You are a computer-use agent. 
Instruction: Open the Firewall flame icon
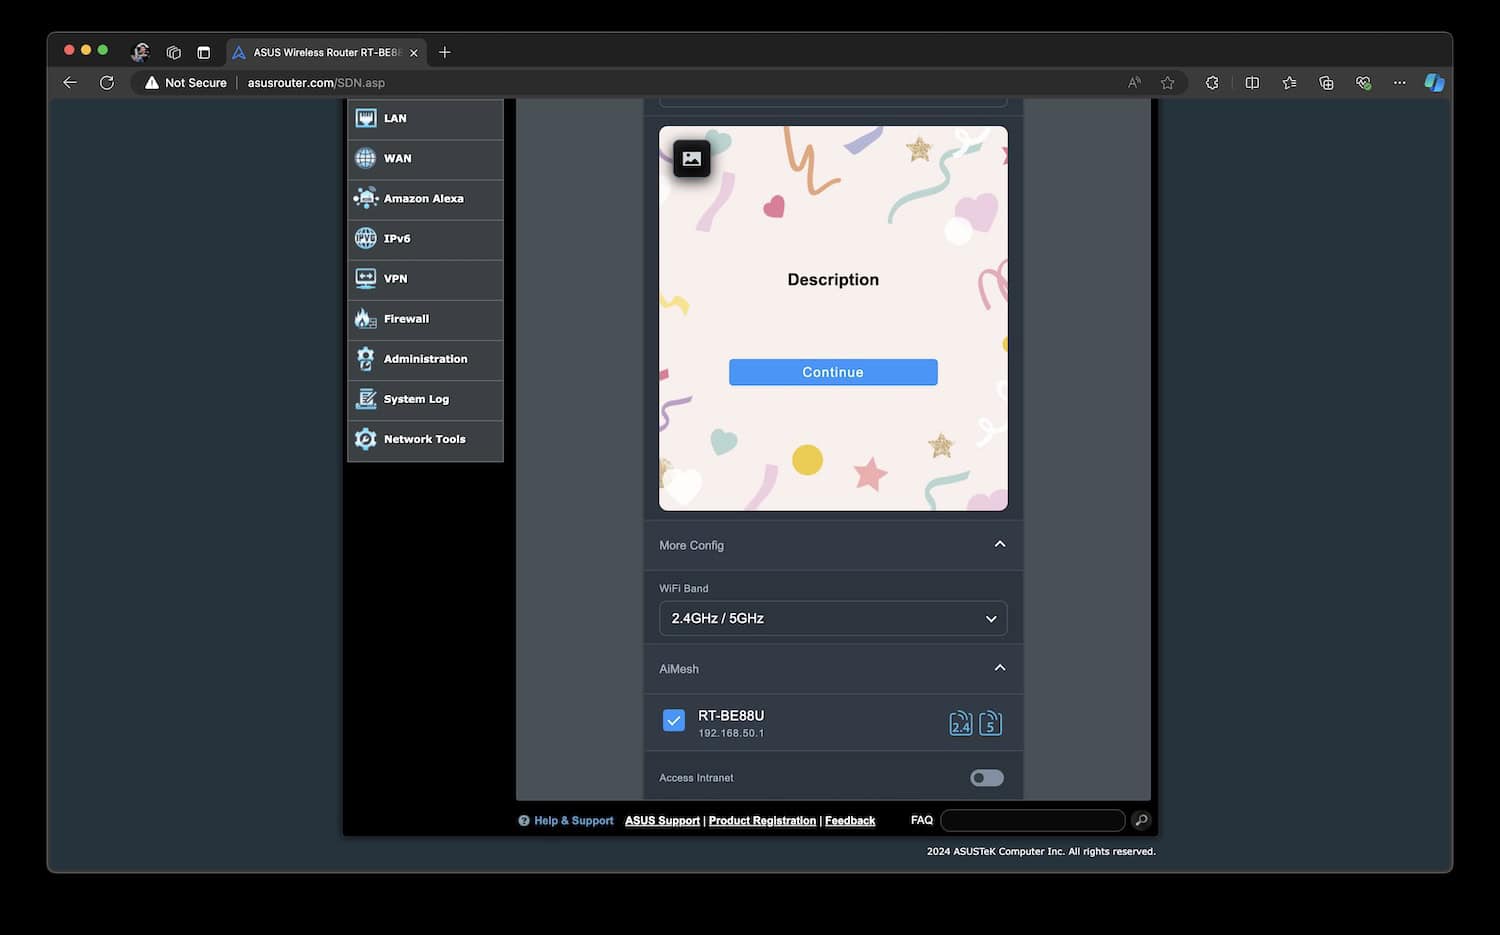tap(366, 318)
